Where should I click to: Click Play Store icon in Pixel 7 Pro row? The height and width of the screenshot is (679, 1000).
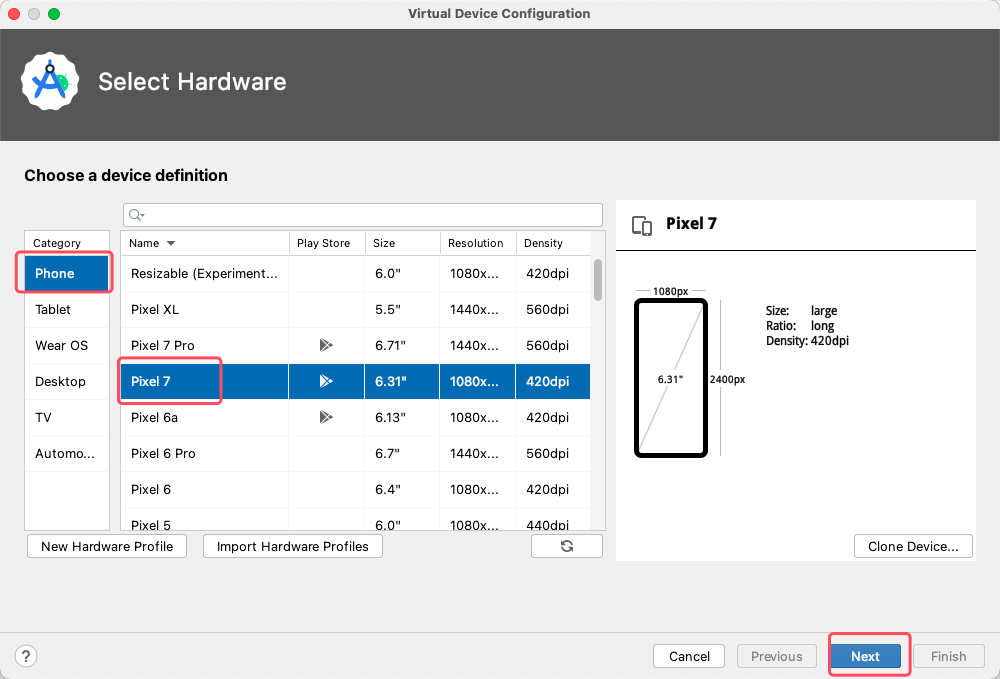point(326,346)
